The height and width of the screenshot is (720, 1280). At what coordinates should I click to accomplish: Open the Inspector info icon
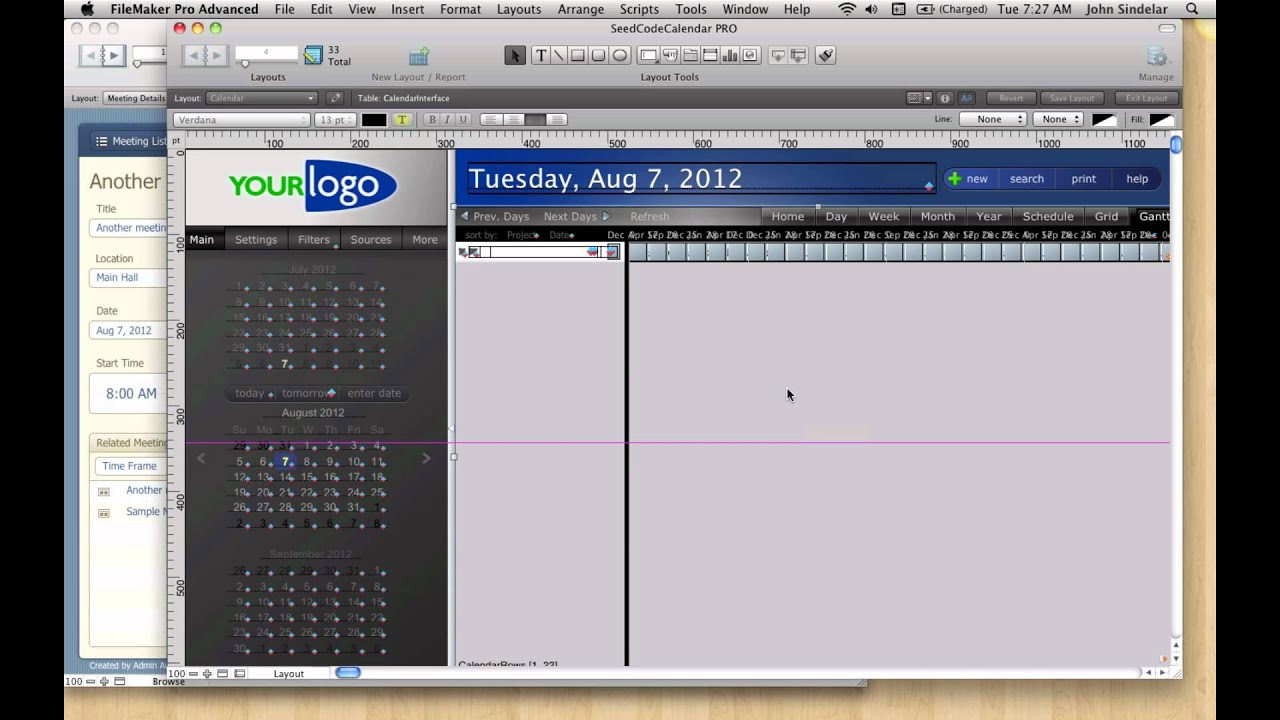point(945,98)
